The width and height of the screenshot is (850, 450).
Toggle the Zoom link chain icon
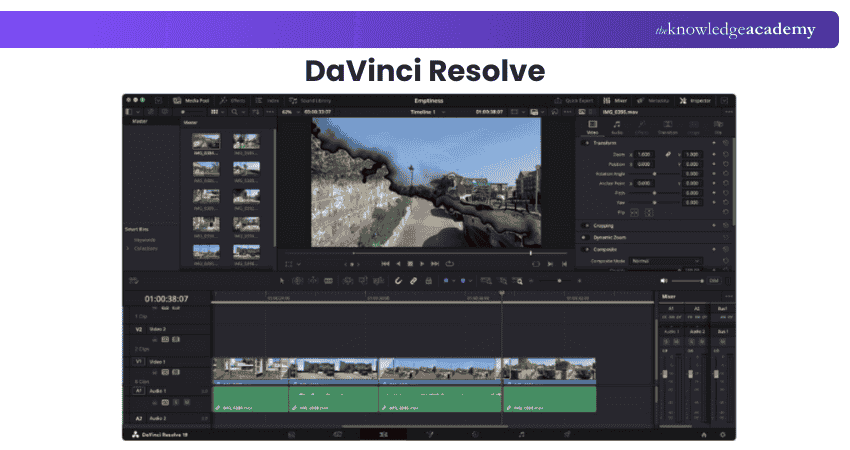click(x=668, y=155)
